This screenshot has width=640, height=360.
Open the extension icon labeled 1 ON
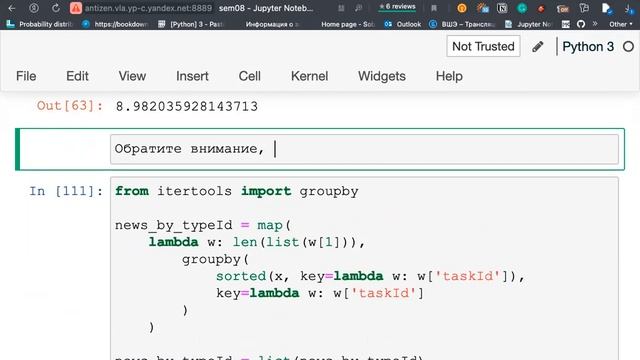tap(562, 8)
